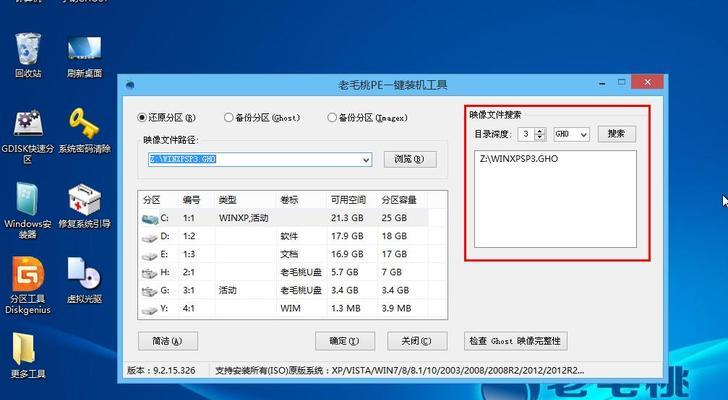Click drive icon of C: partition
Screen dimensions: 728x400
[x=150, y=218]
